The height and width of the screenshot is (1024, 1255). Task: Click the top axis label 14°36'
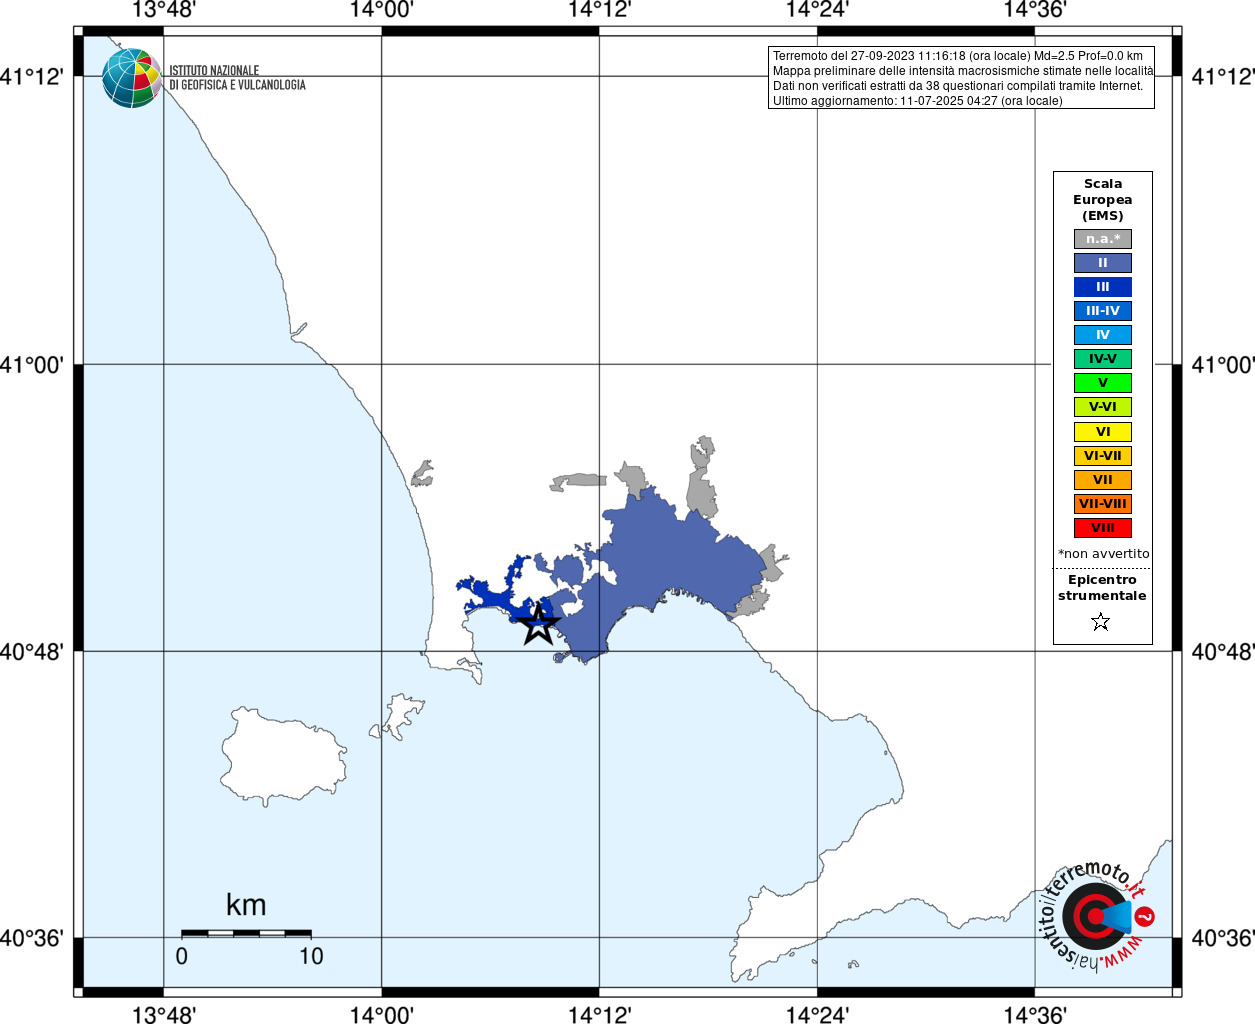point(1035,10)
